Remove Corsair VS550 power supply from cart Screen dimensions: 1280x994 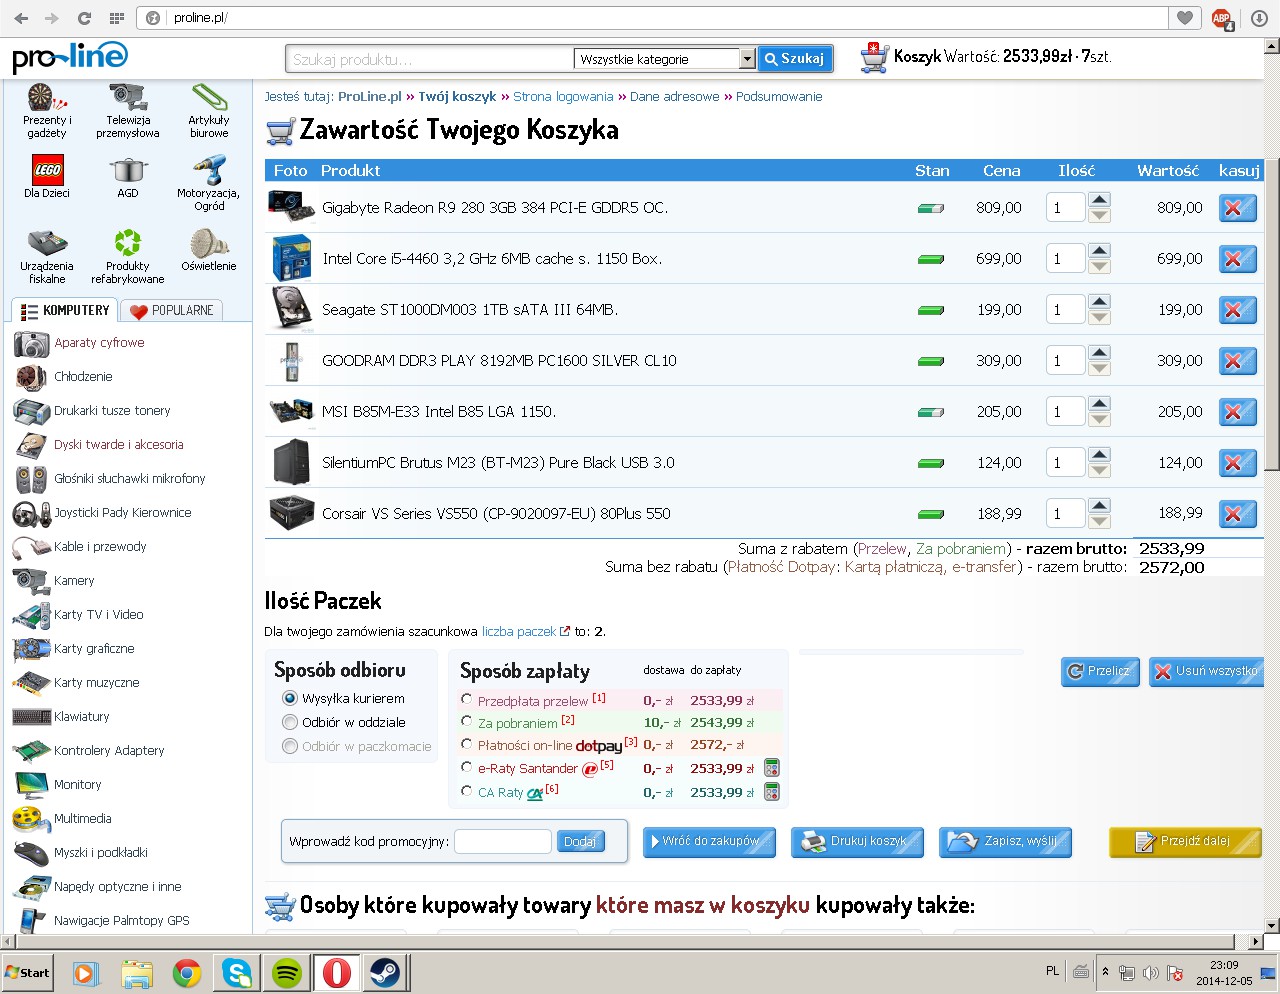pyautogui.click(x=1237, y=514)
